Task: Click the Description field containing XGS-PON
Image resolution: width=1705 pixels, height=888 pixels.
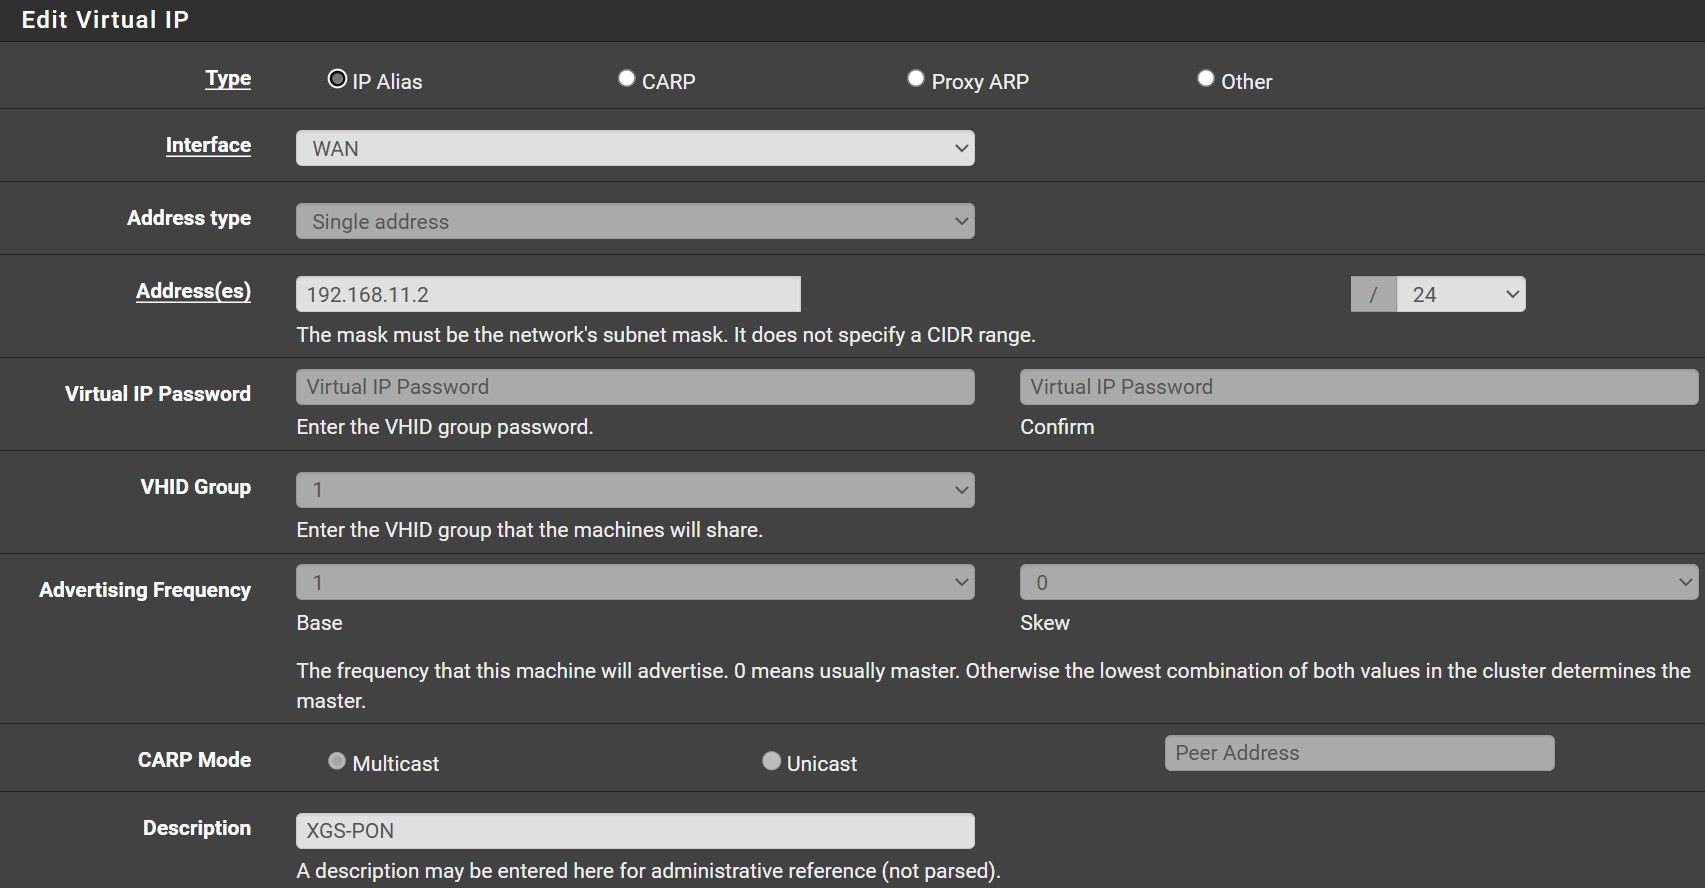Action: coord(635,830)
